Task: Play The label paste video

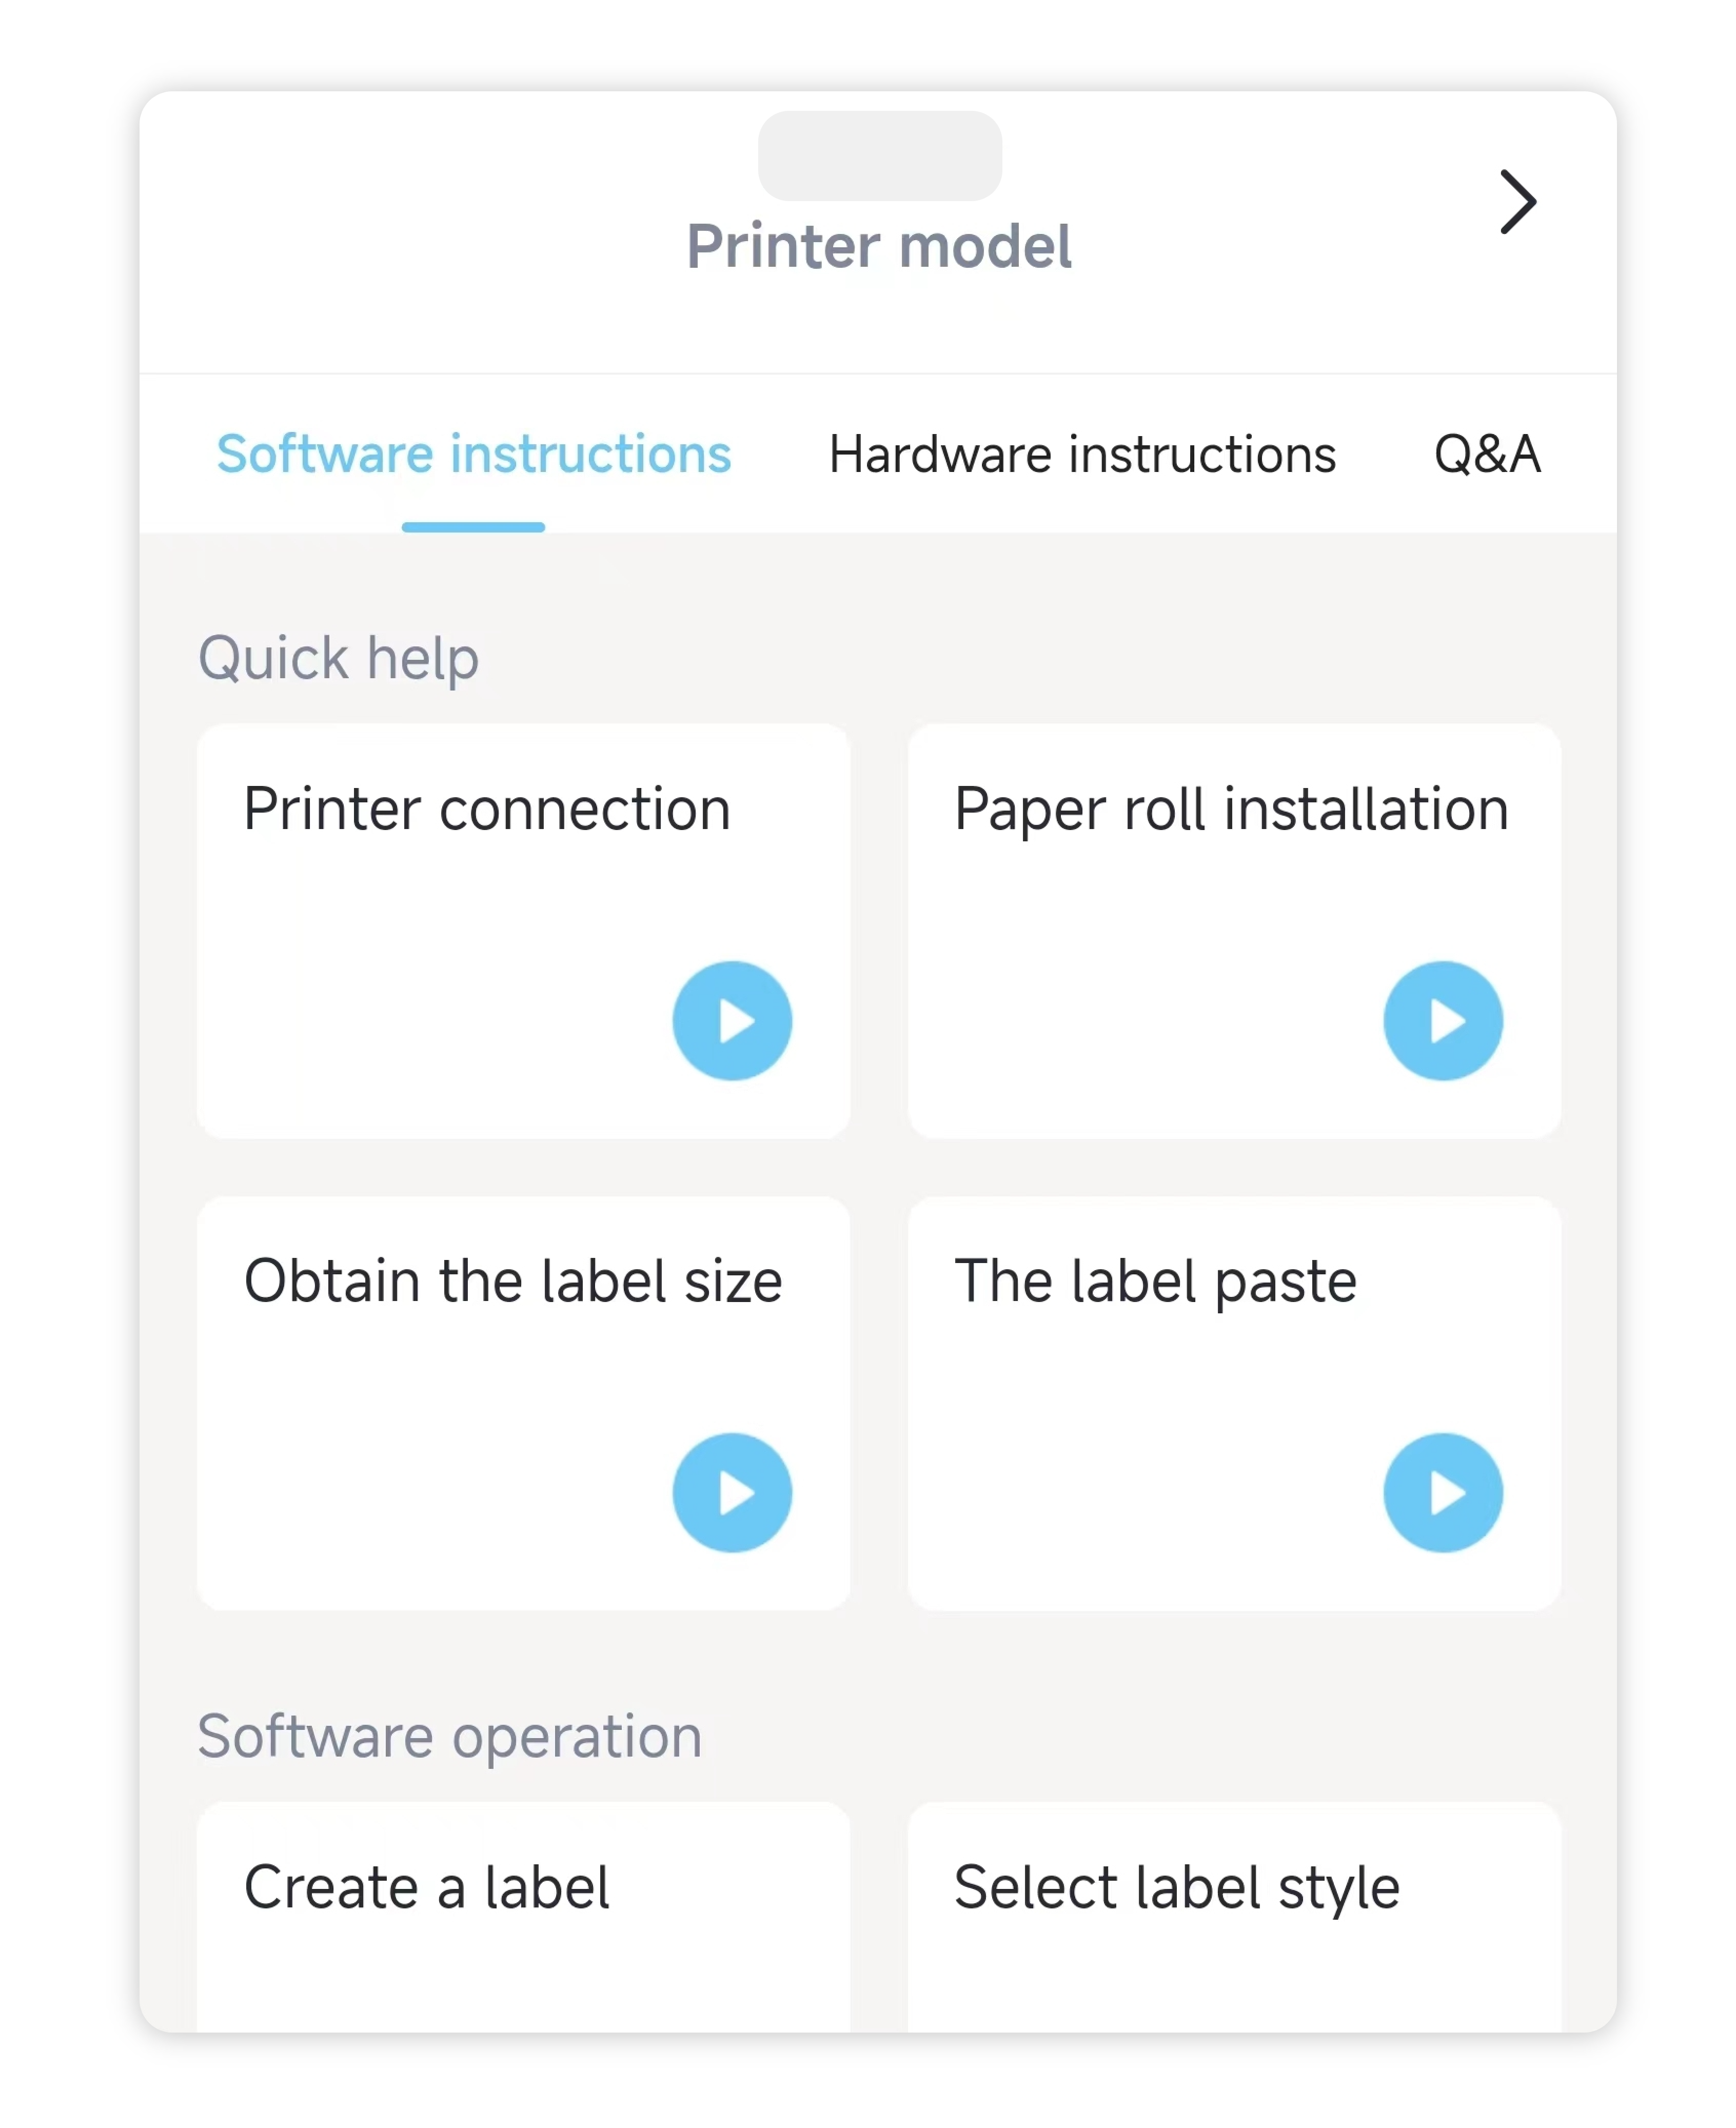Action: pos(1443,1493)
